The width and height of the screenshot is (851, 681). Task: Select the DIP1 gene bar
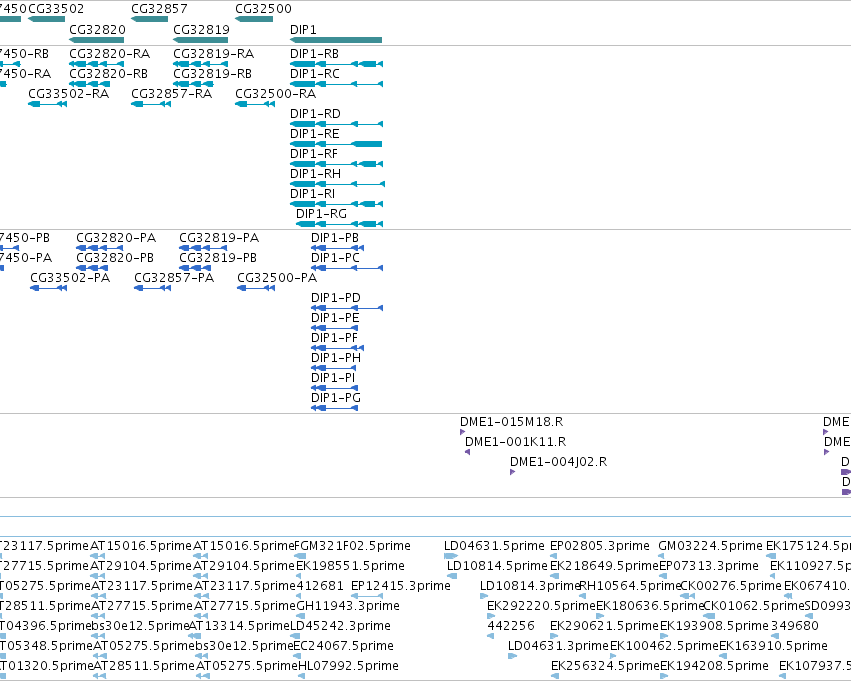pos(336,40)
